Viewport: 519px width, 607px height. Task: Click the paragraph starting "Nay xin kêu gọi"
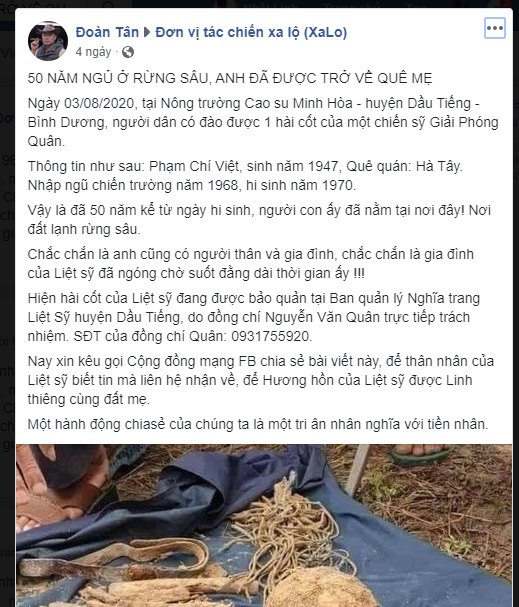(260, 380)
